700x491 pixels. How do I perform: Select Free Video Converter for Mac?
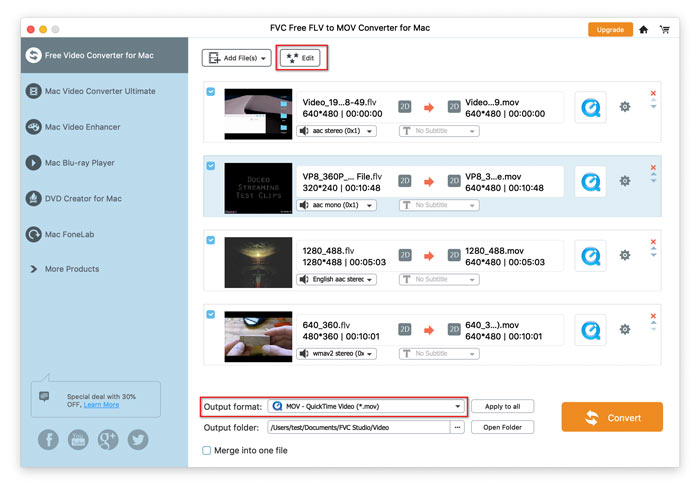click(104, 55)
